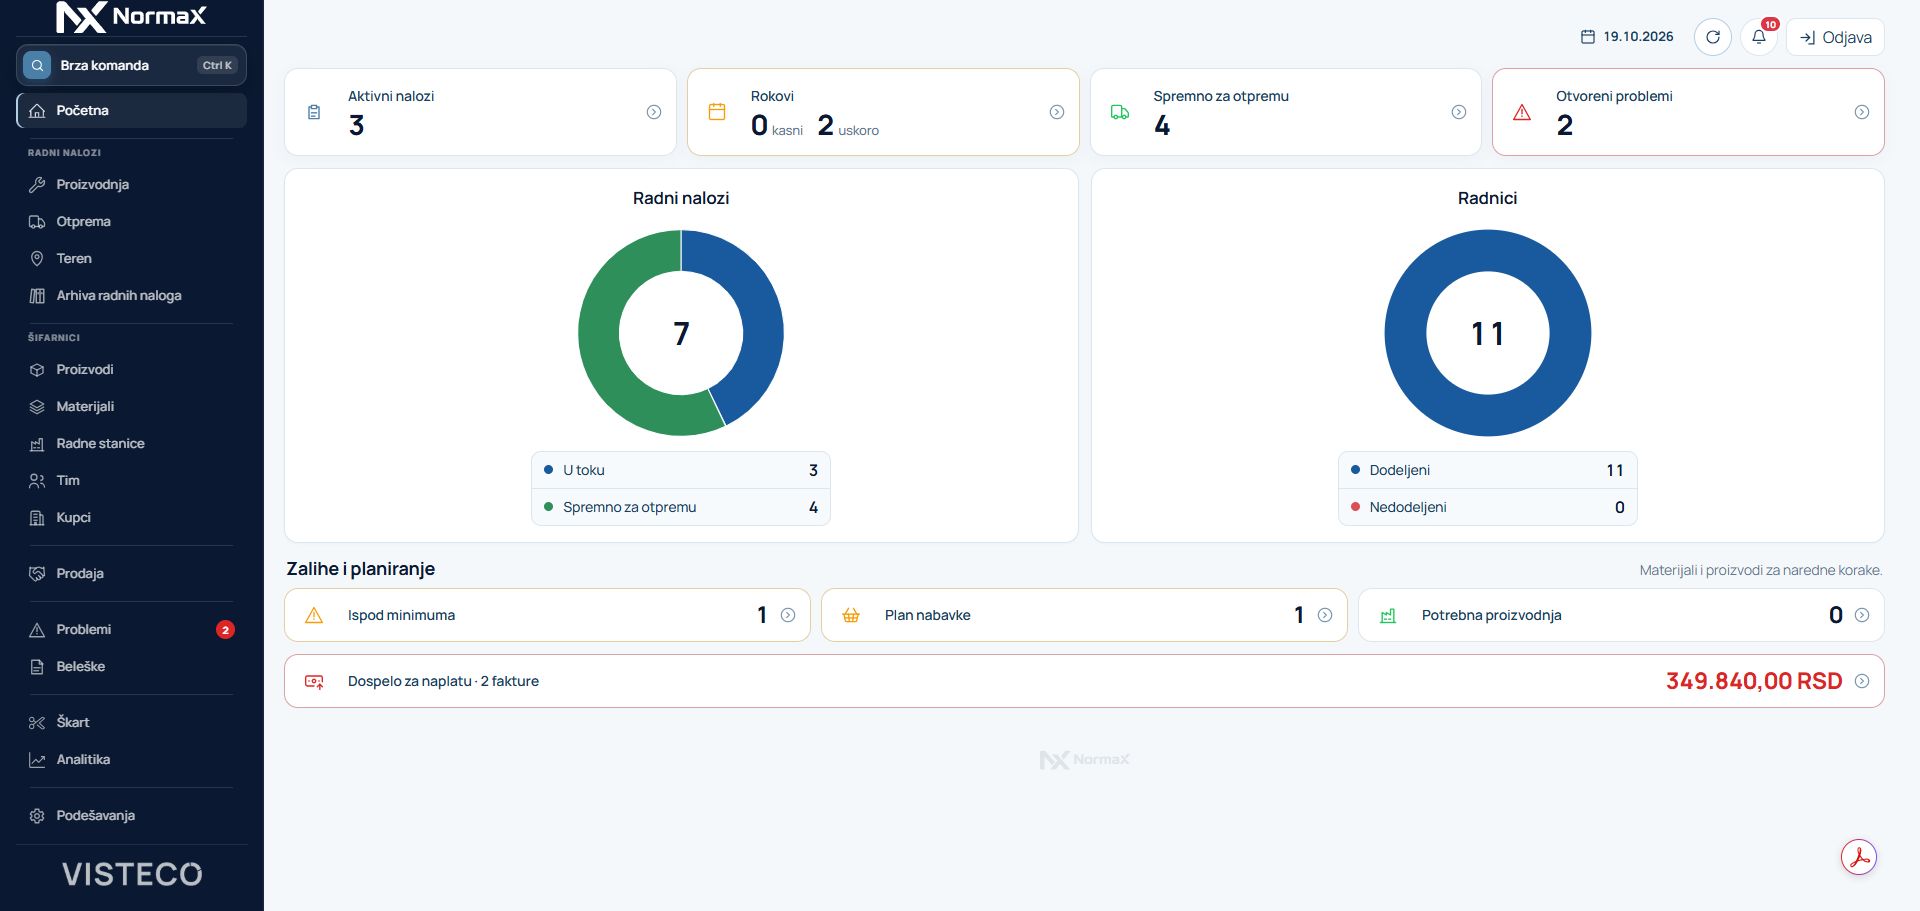The width and height of the screenshot is (1920, 911).
Task: Click the Brza komanda input
Action: (131, 65)
